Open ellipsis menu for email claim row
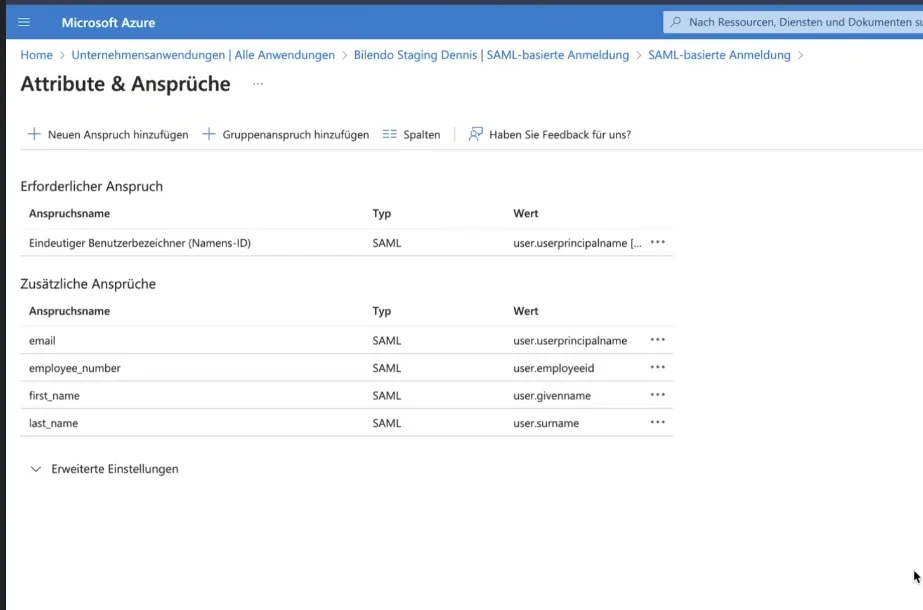The image size is (923, 610). [658, 340]
